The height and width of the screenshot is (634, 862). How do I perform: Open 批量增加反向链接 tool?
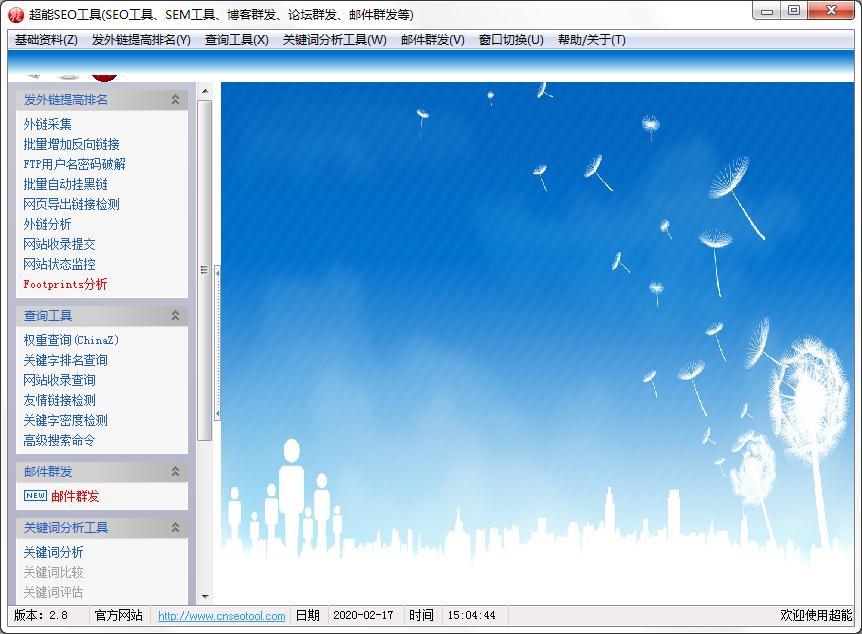pos(71,144)
